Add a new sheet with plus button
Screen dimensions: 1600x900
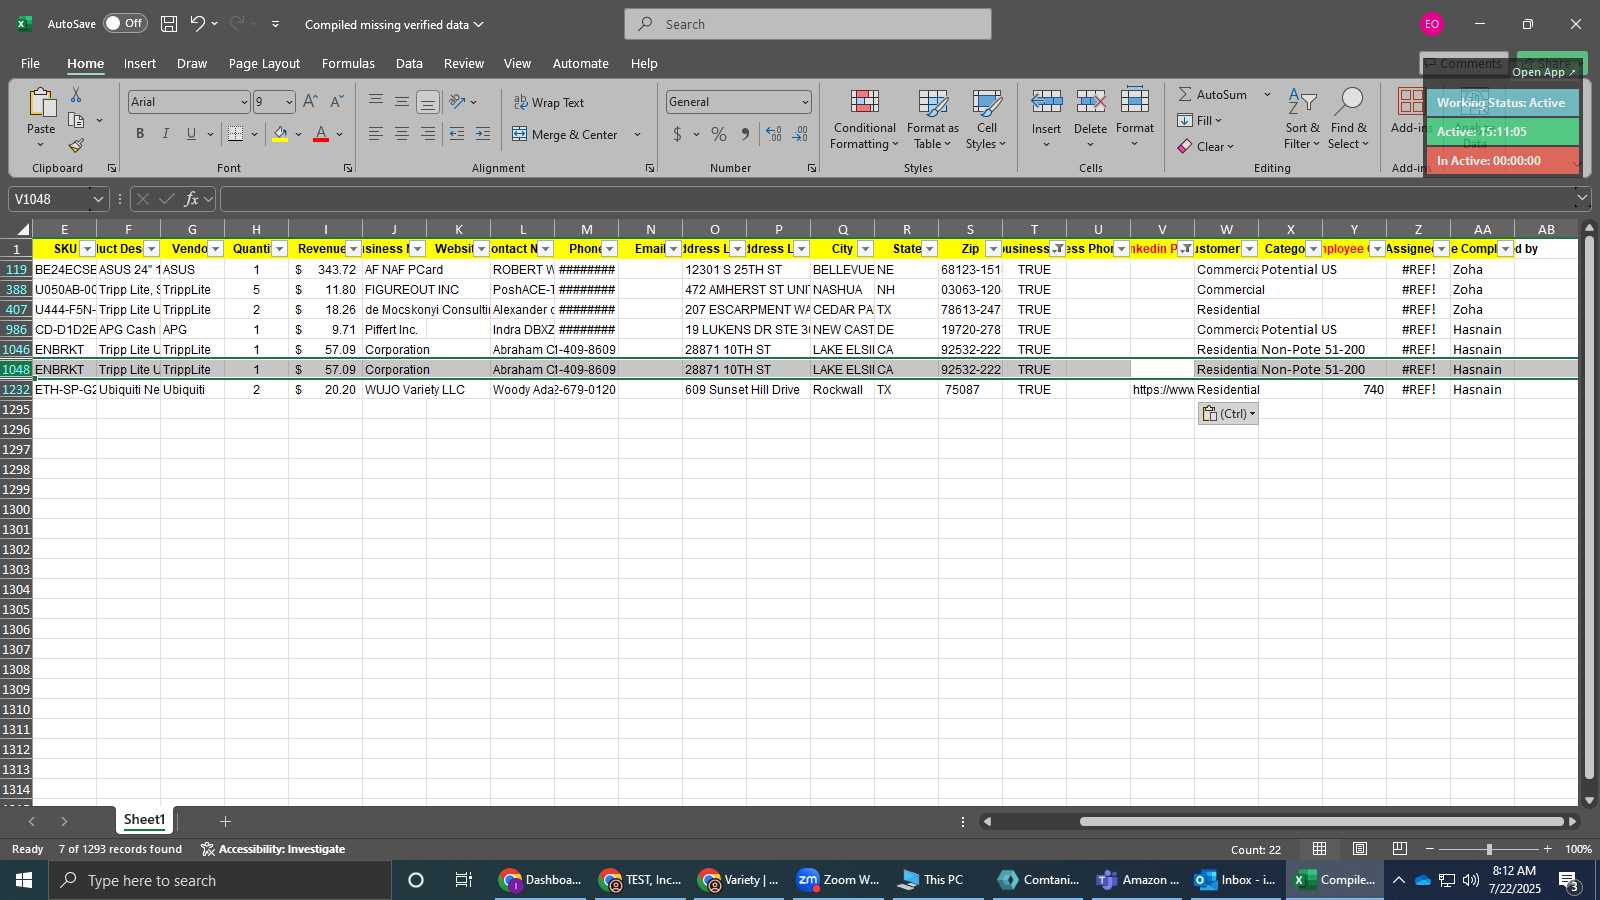point(225,821)
